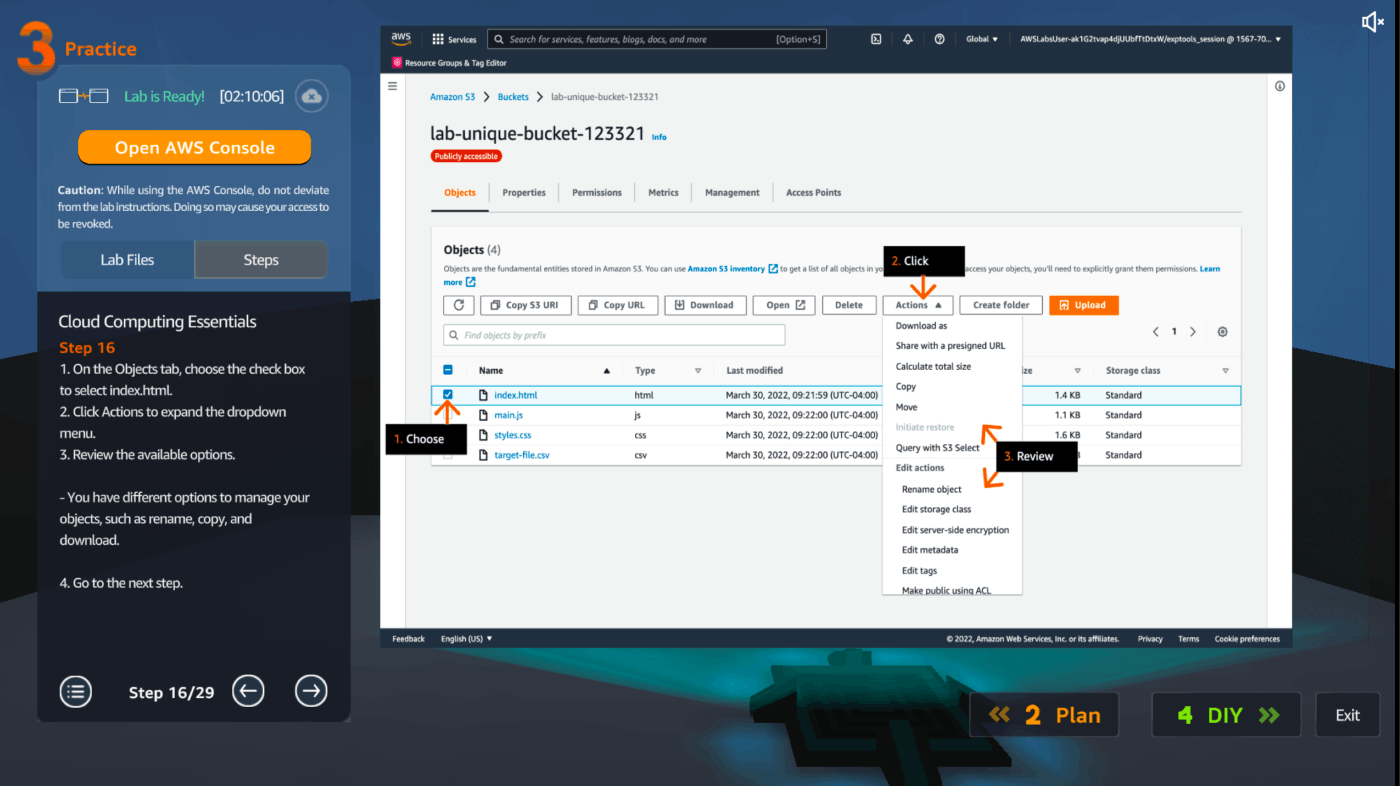Choose Share with a presigned URL
This screenshot has width=1400, height=786.
coord(952,346)
